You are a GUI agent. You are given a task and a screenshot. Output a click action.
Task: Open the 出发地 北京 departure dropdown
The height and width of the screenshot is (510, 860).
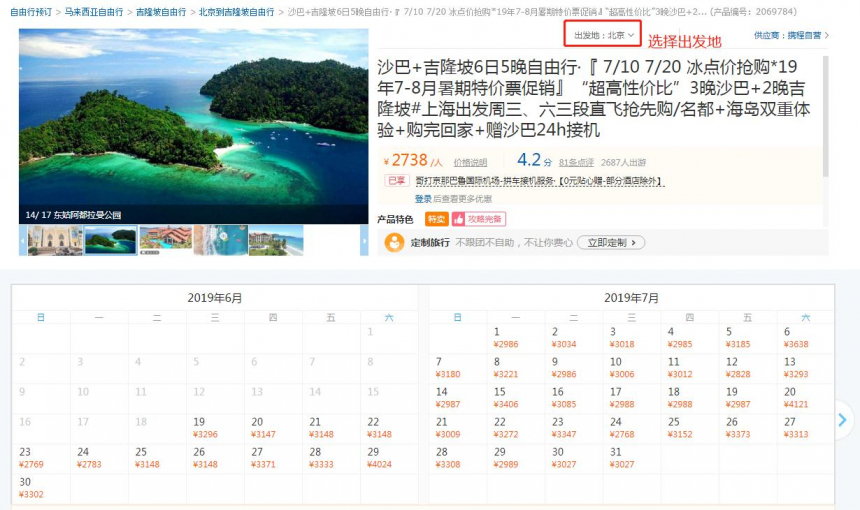point(603,35)
